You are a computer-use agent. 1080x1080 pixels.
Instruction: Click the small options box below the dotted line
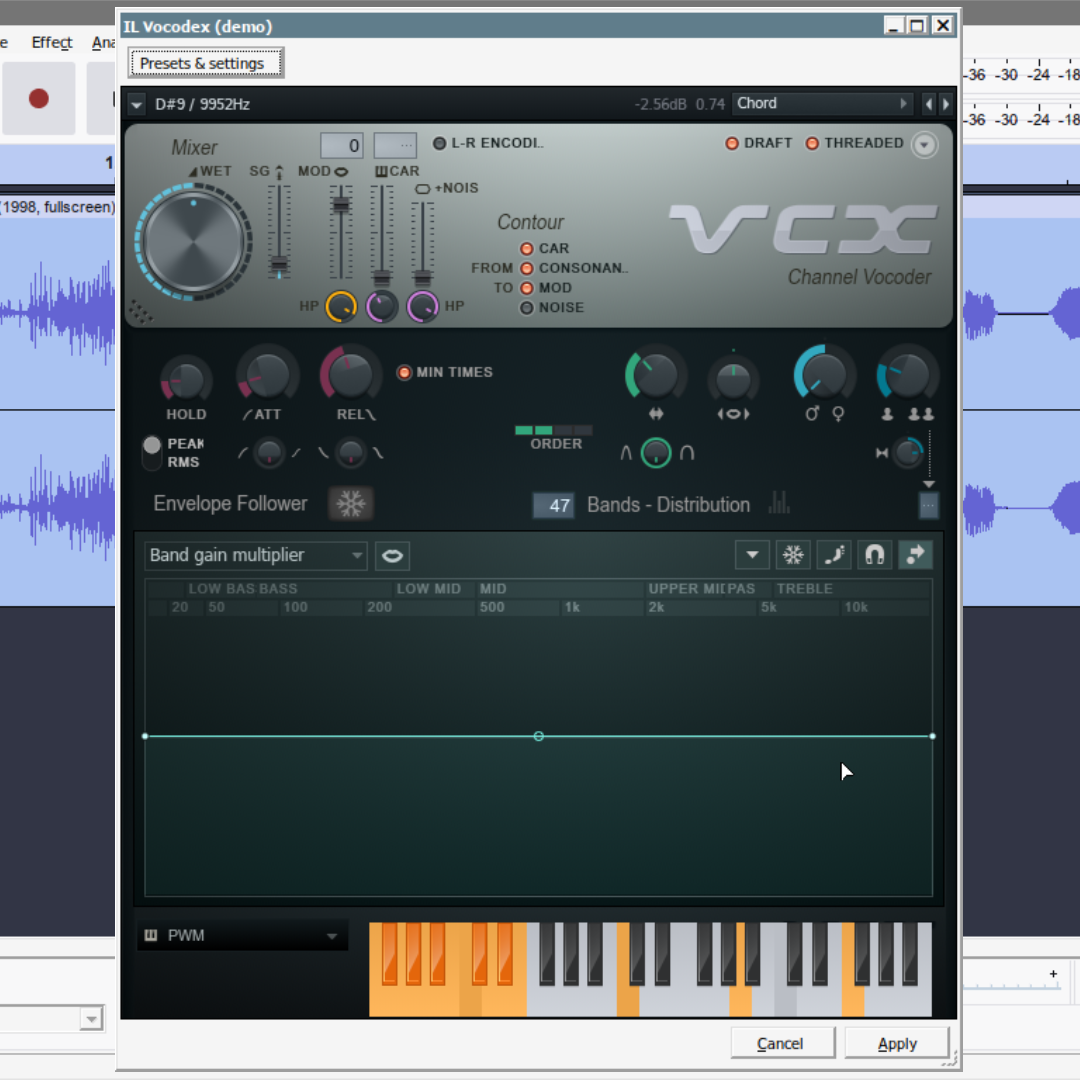tap(928, 506)
